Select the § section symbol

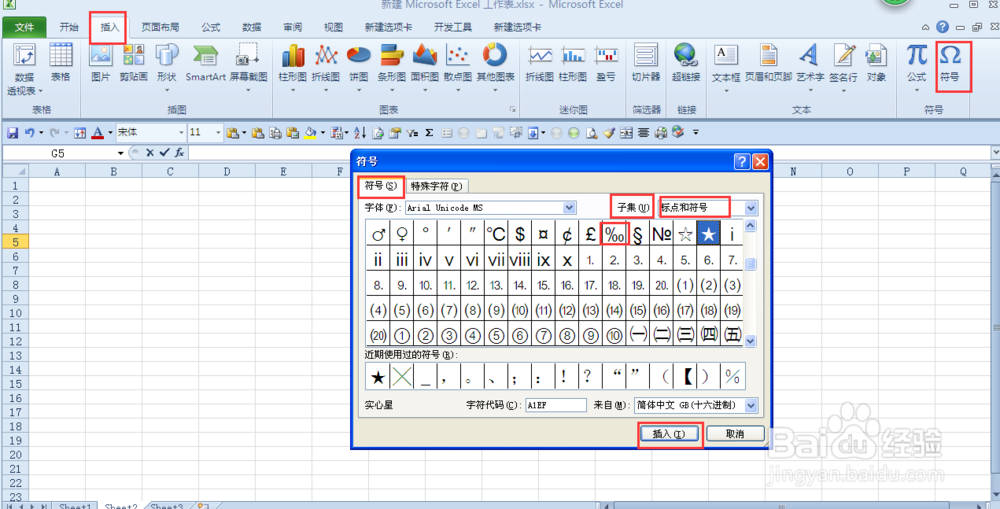[638, 234]
